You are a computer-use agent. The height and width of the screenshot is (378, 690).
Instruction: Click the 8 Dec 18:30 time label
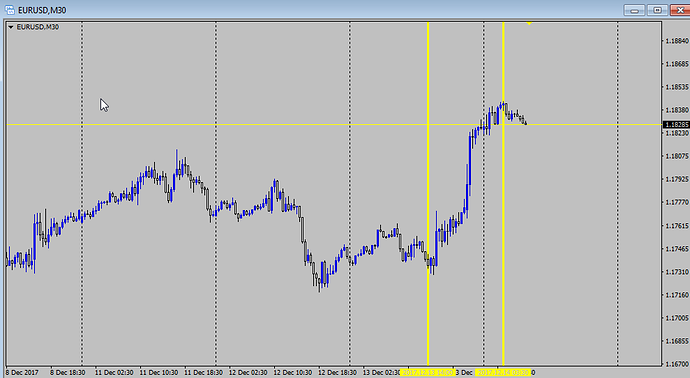(67, 373)
